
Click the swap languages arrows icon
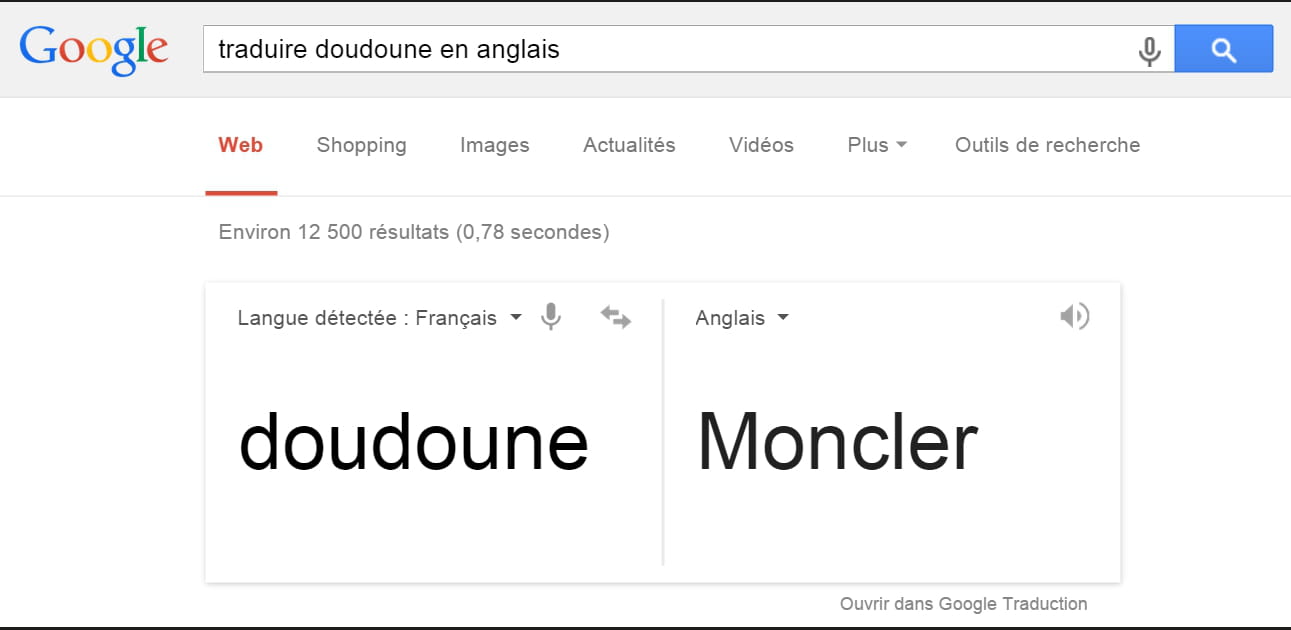(615, 317)
